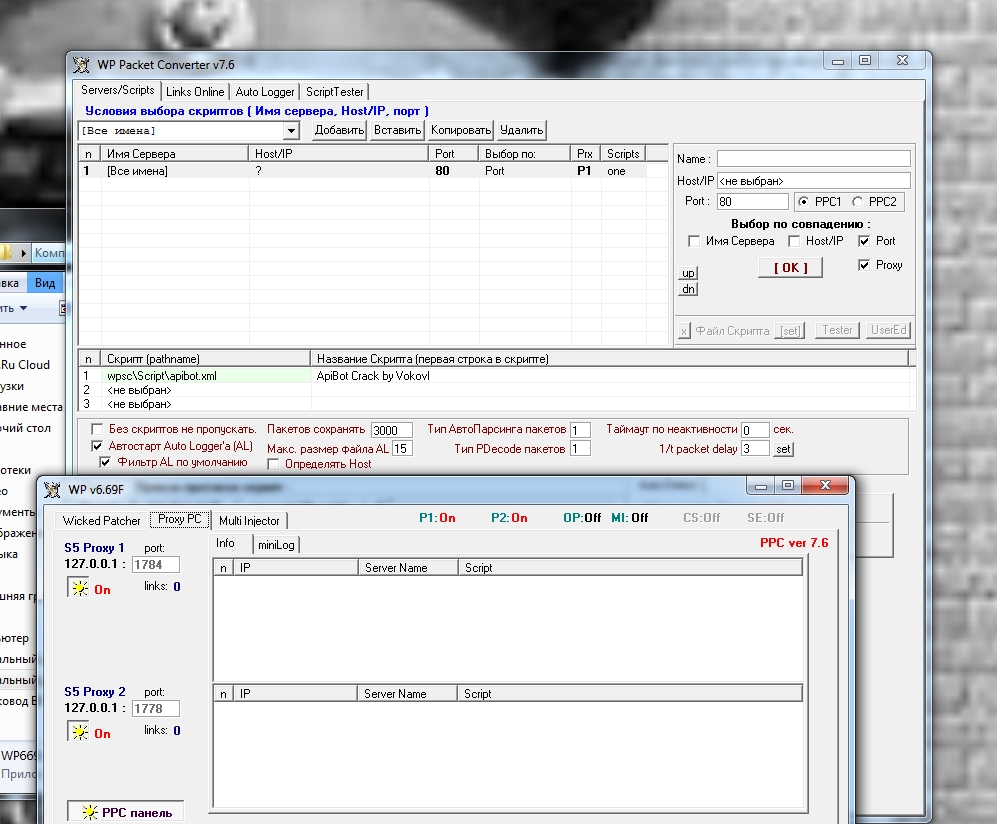Select the PPC2 radio button
Screen dimensions: 997x824
coord(857,202)
